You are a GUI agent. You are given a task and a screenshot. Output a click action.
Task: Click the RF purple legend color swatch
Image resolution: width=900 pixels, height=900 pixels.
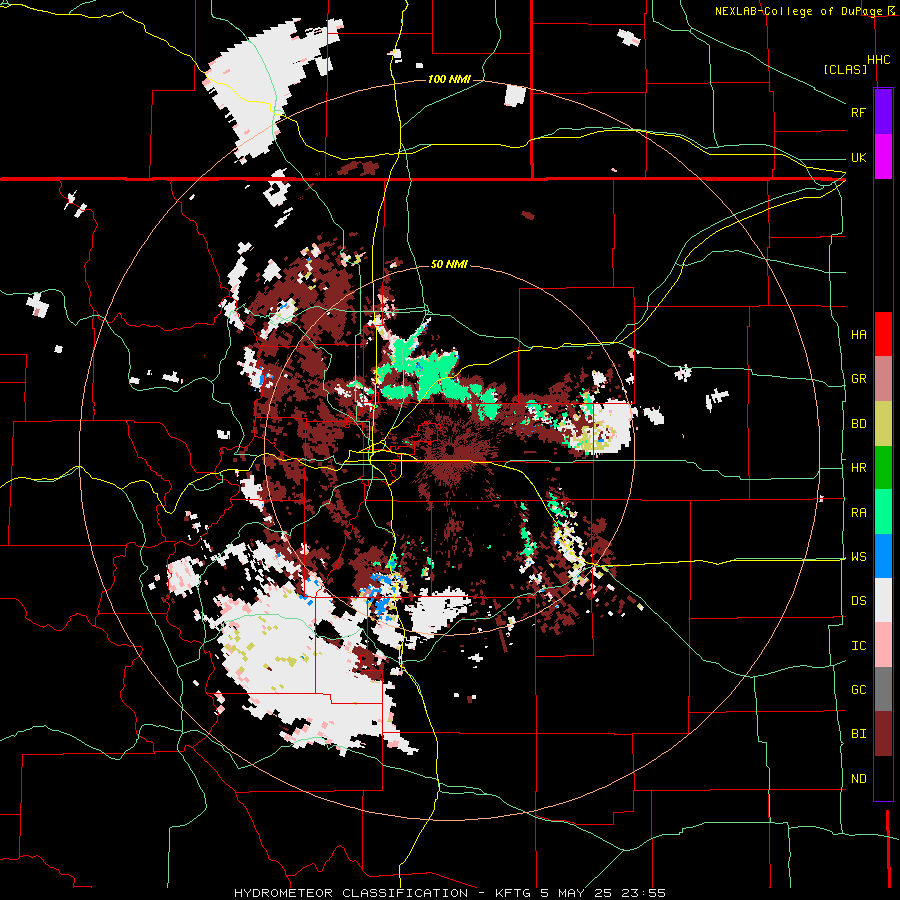tap(883, 112)
